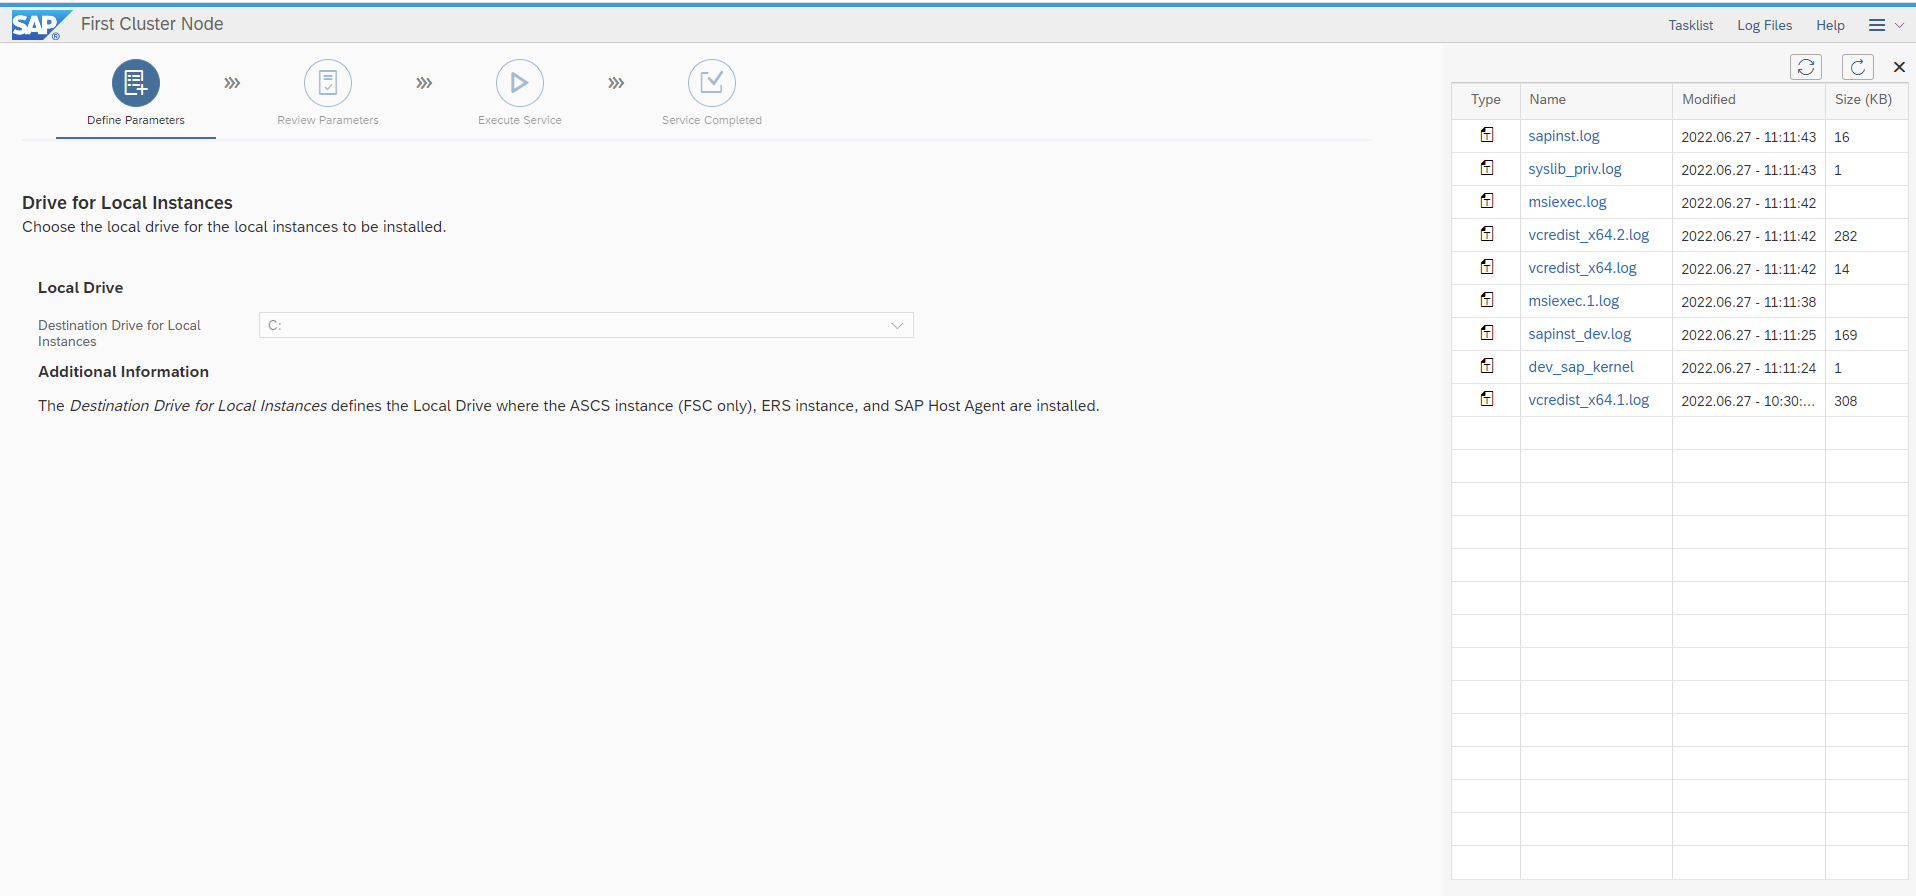Sort by the Type column header

[1485, 100]
